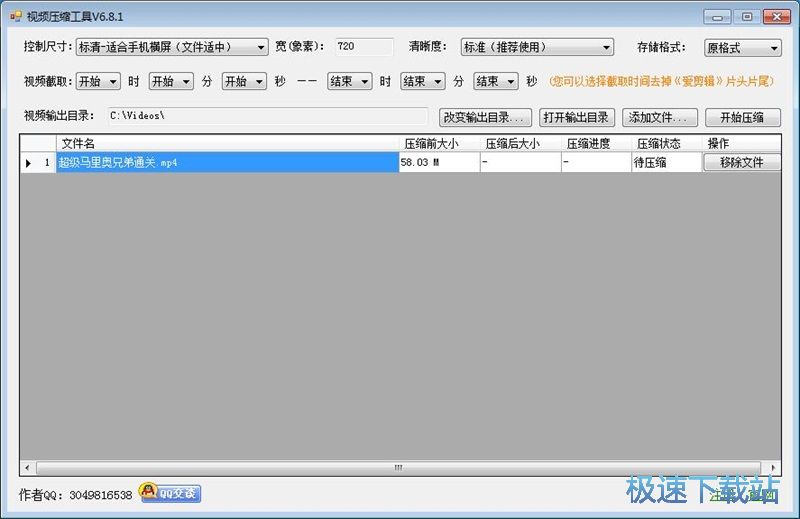Click the 宽(像素) width field 720

click(364, 46)
